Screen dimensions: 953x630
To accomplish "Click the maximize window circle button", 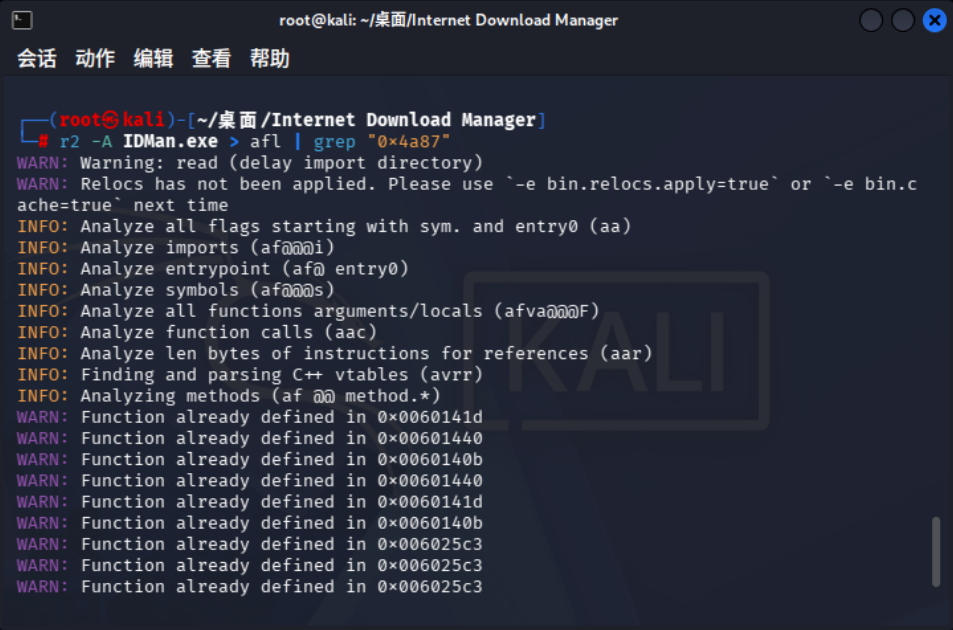I will click(903, 21).
